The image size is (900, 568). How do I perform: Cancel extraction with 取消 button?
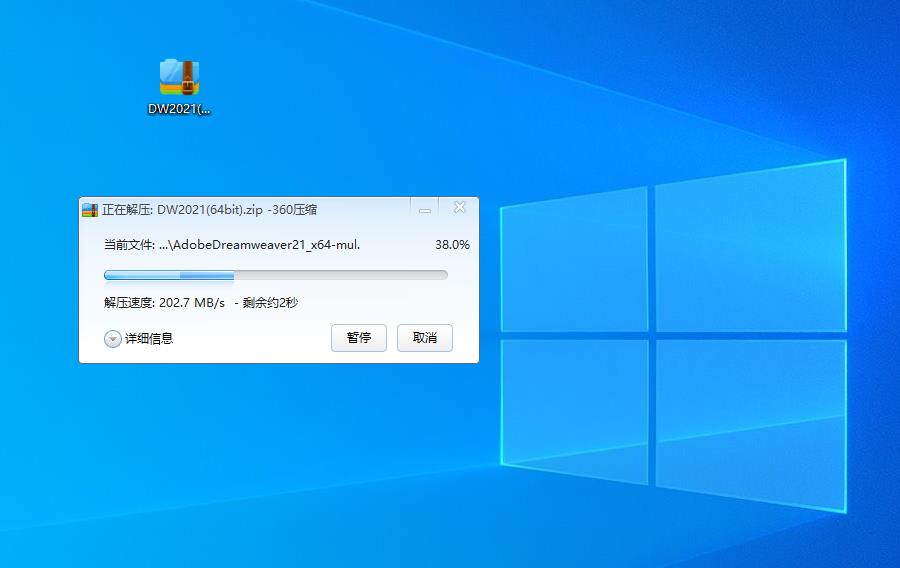pyautogui.click(x=425, y=338)
